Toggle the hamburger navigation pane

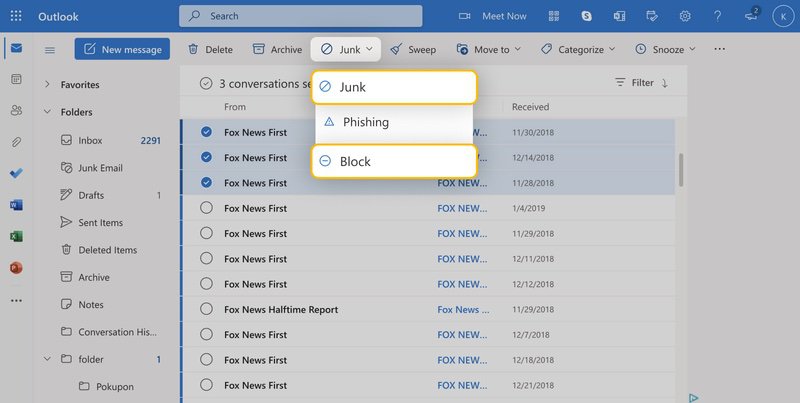[49, 50]
